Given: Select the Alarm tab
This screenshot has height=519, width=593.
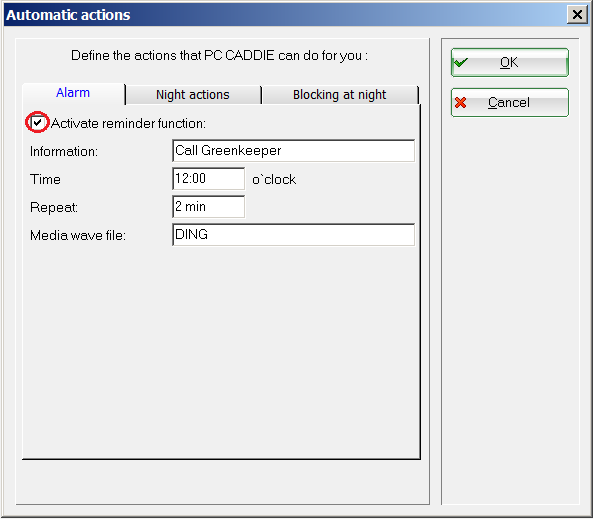Looking at the screenshot, I should pyautogui.click(x=73, y=93).
